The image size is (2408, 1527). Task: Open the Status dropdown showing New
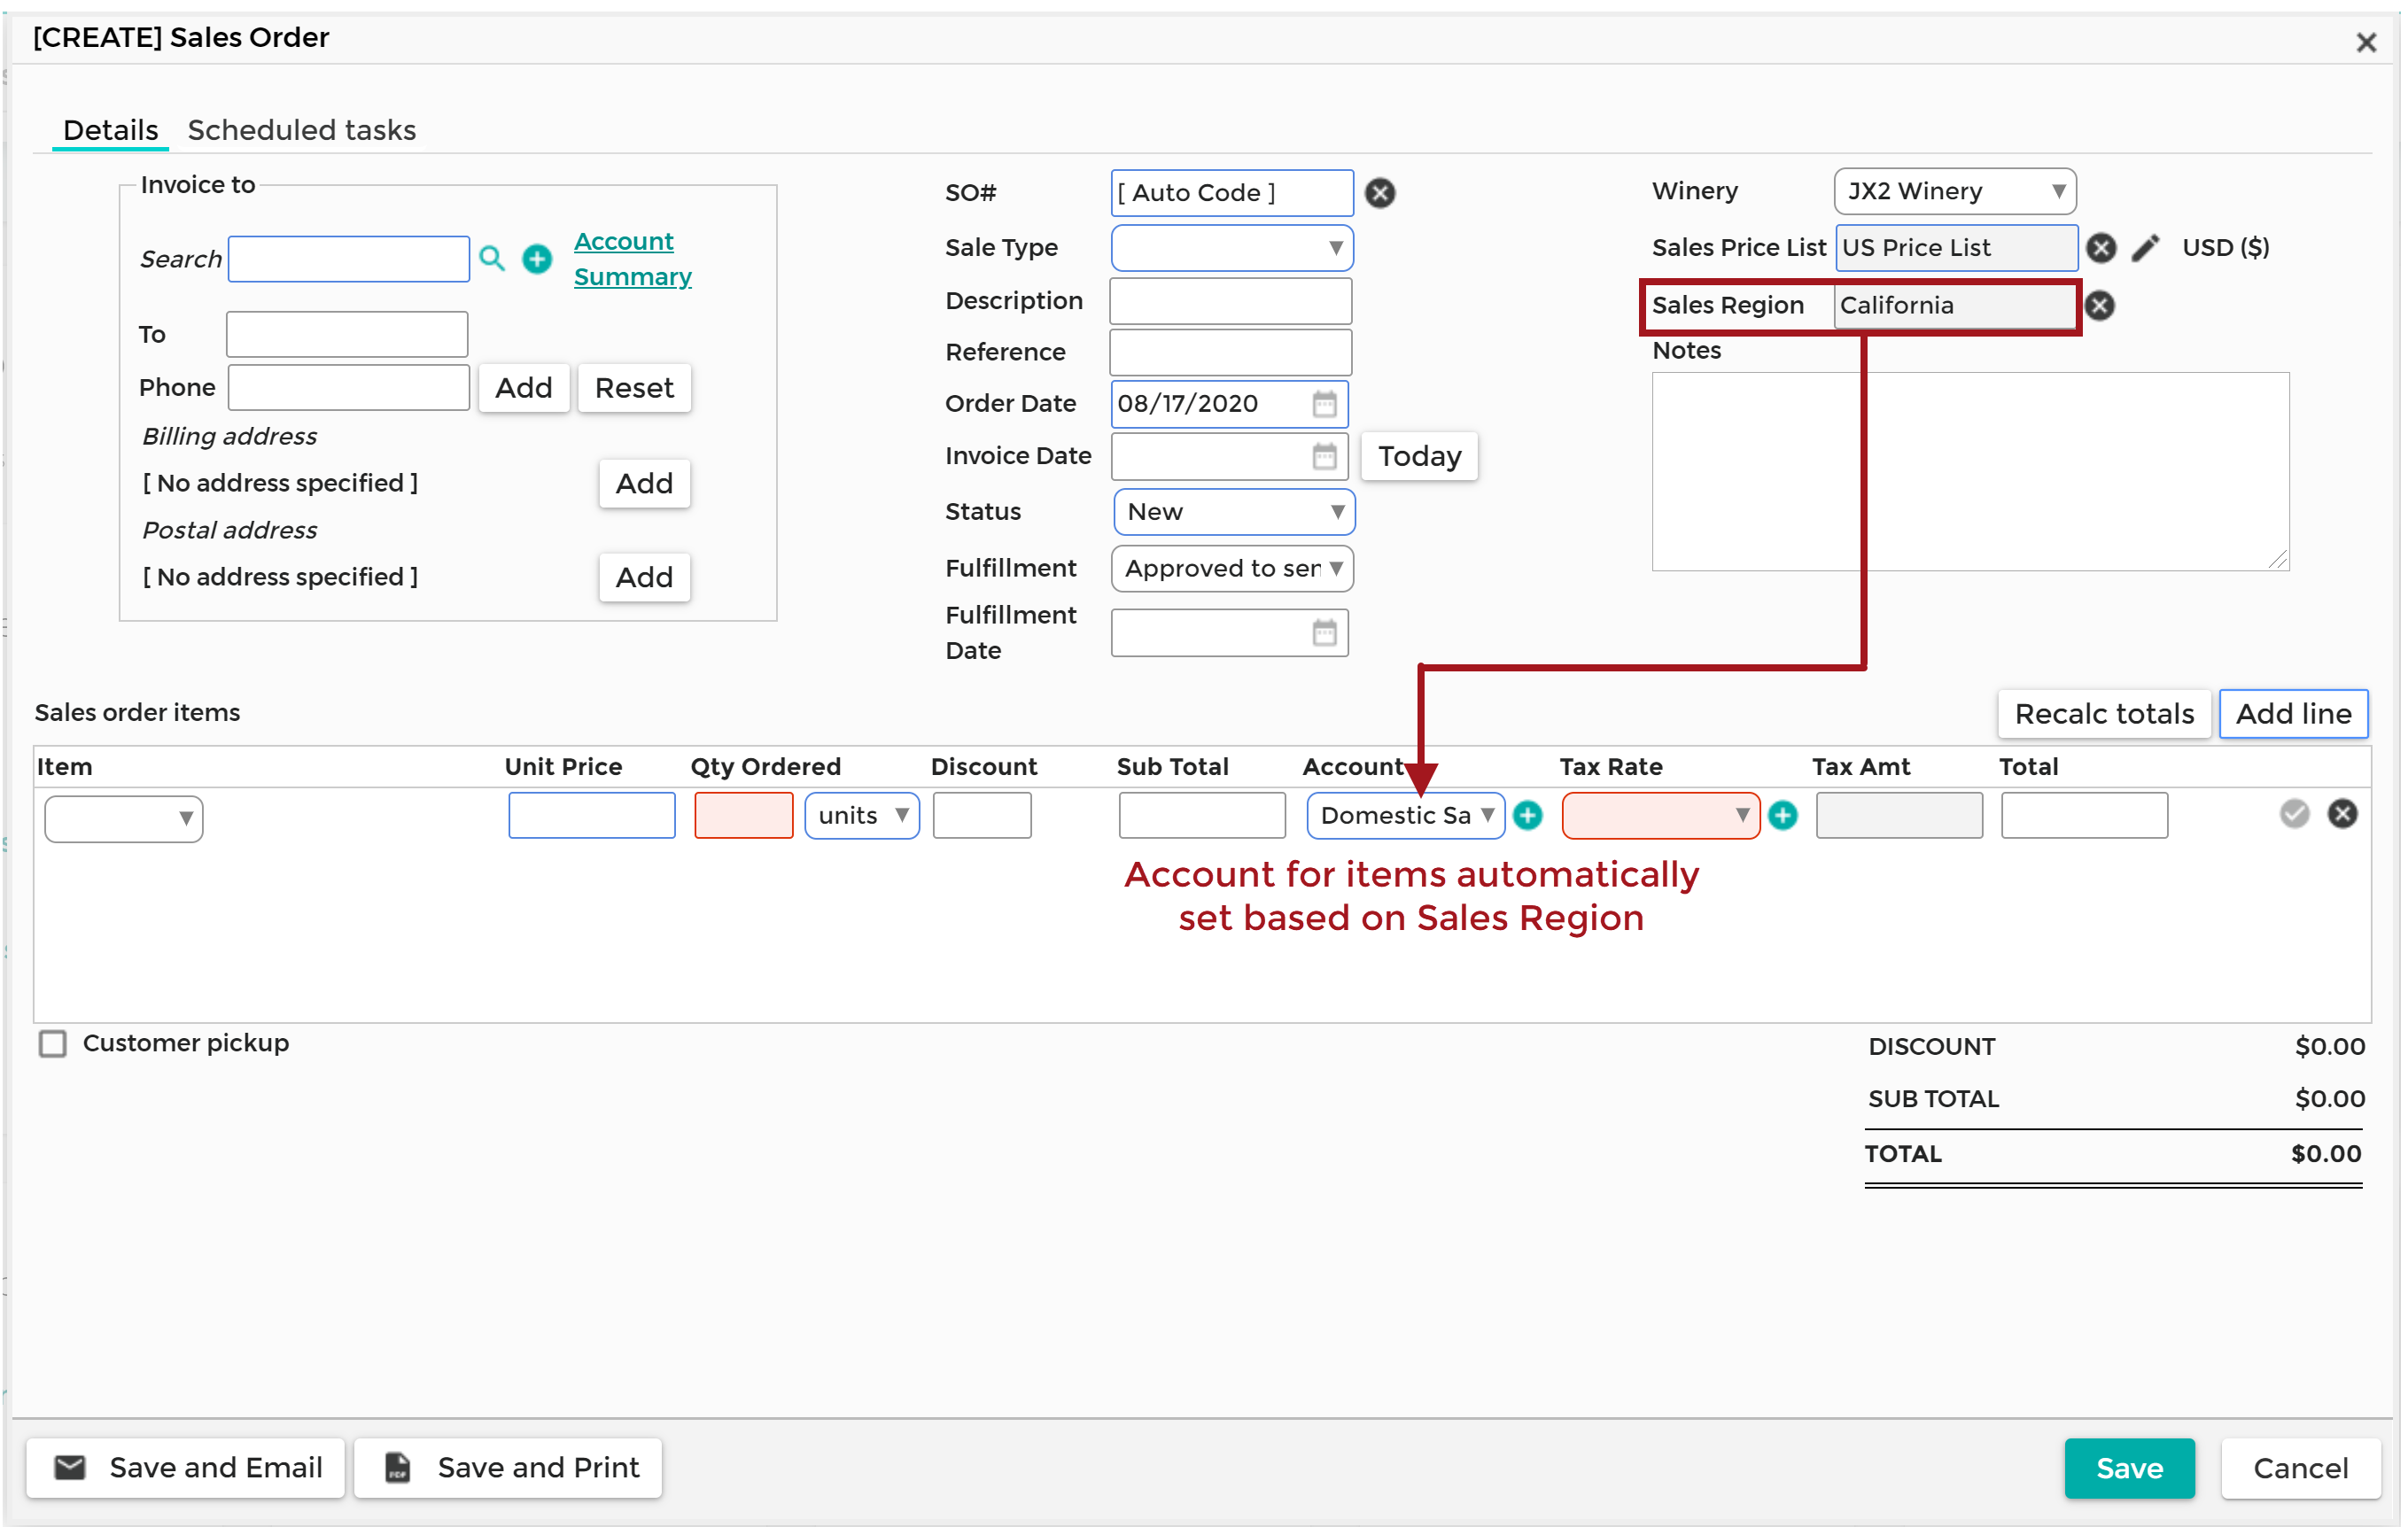click(1234, 512)
